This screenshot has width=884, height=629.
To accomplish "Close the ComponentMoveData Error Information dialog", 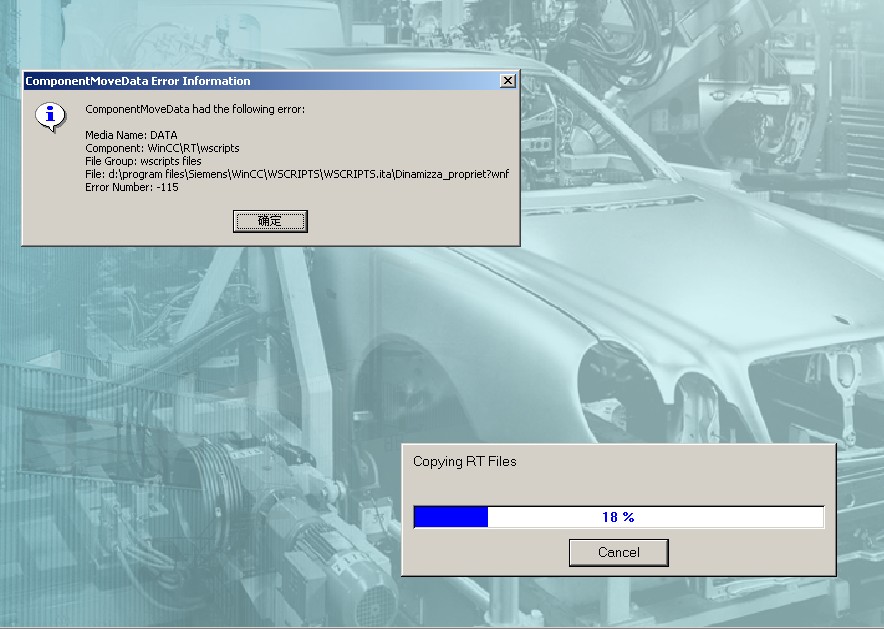I will tap(507, 81).
